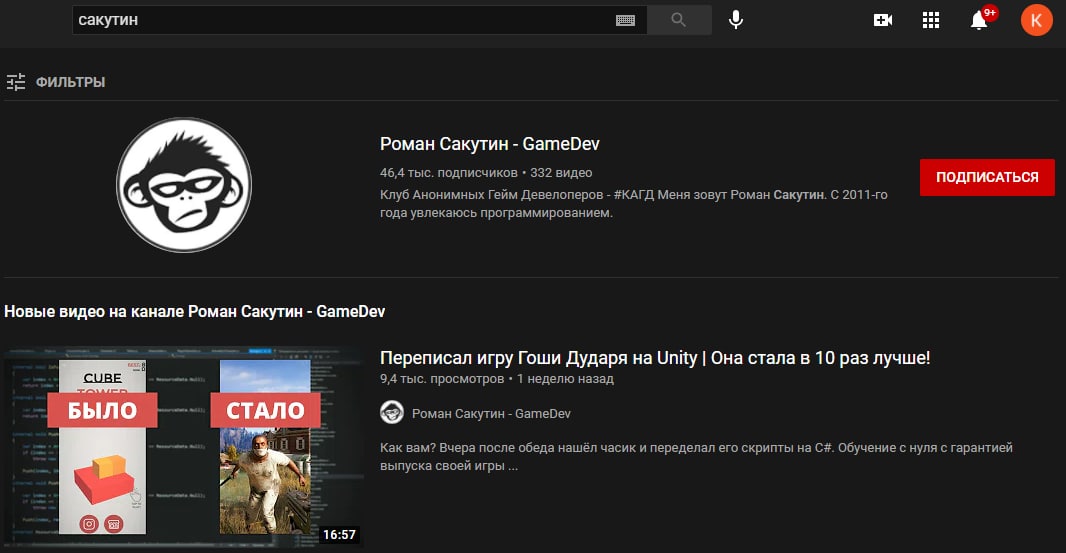Click video description starting Как вам? Вчера
Screen dimensions: 1066x553
pyautogui.click(x=696, y=456)
